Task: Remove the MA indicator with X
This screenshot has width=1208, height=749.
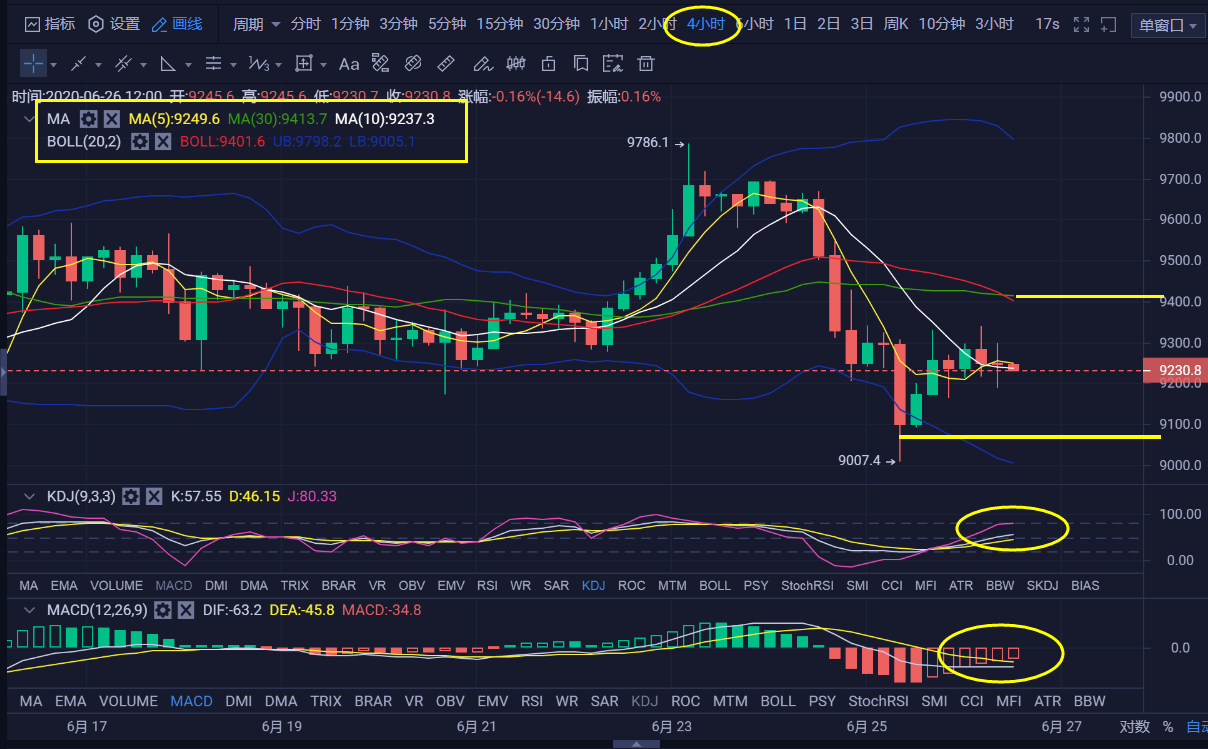Action: [112, 118]
